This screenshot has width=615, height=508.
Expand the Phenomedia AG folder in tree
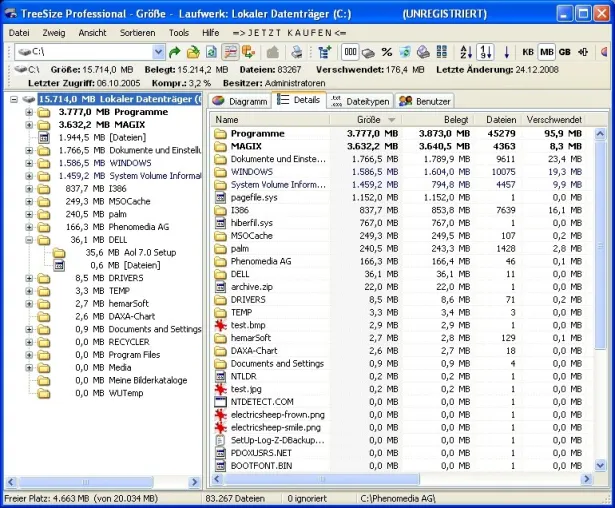click(x=29, y=227)
